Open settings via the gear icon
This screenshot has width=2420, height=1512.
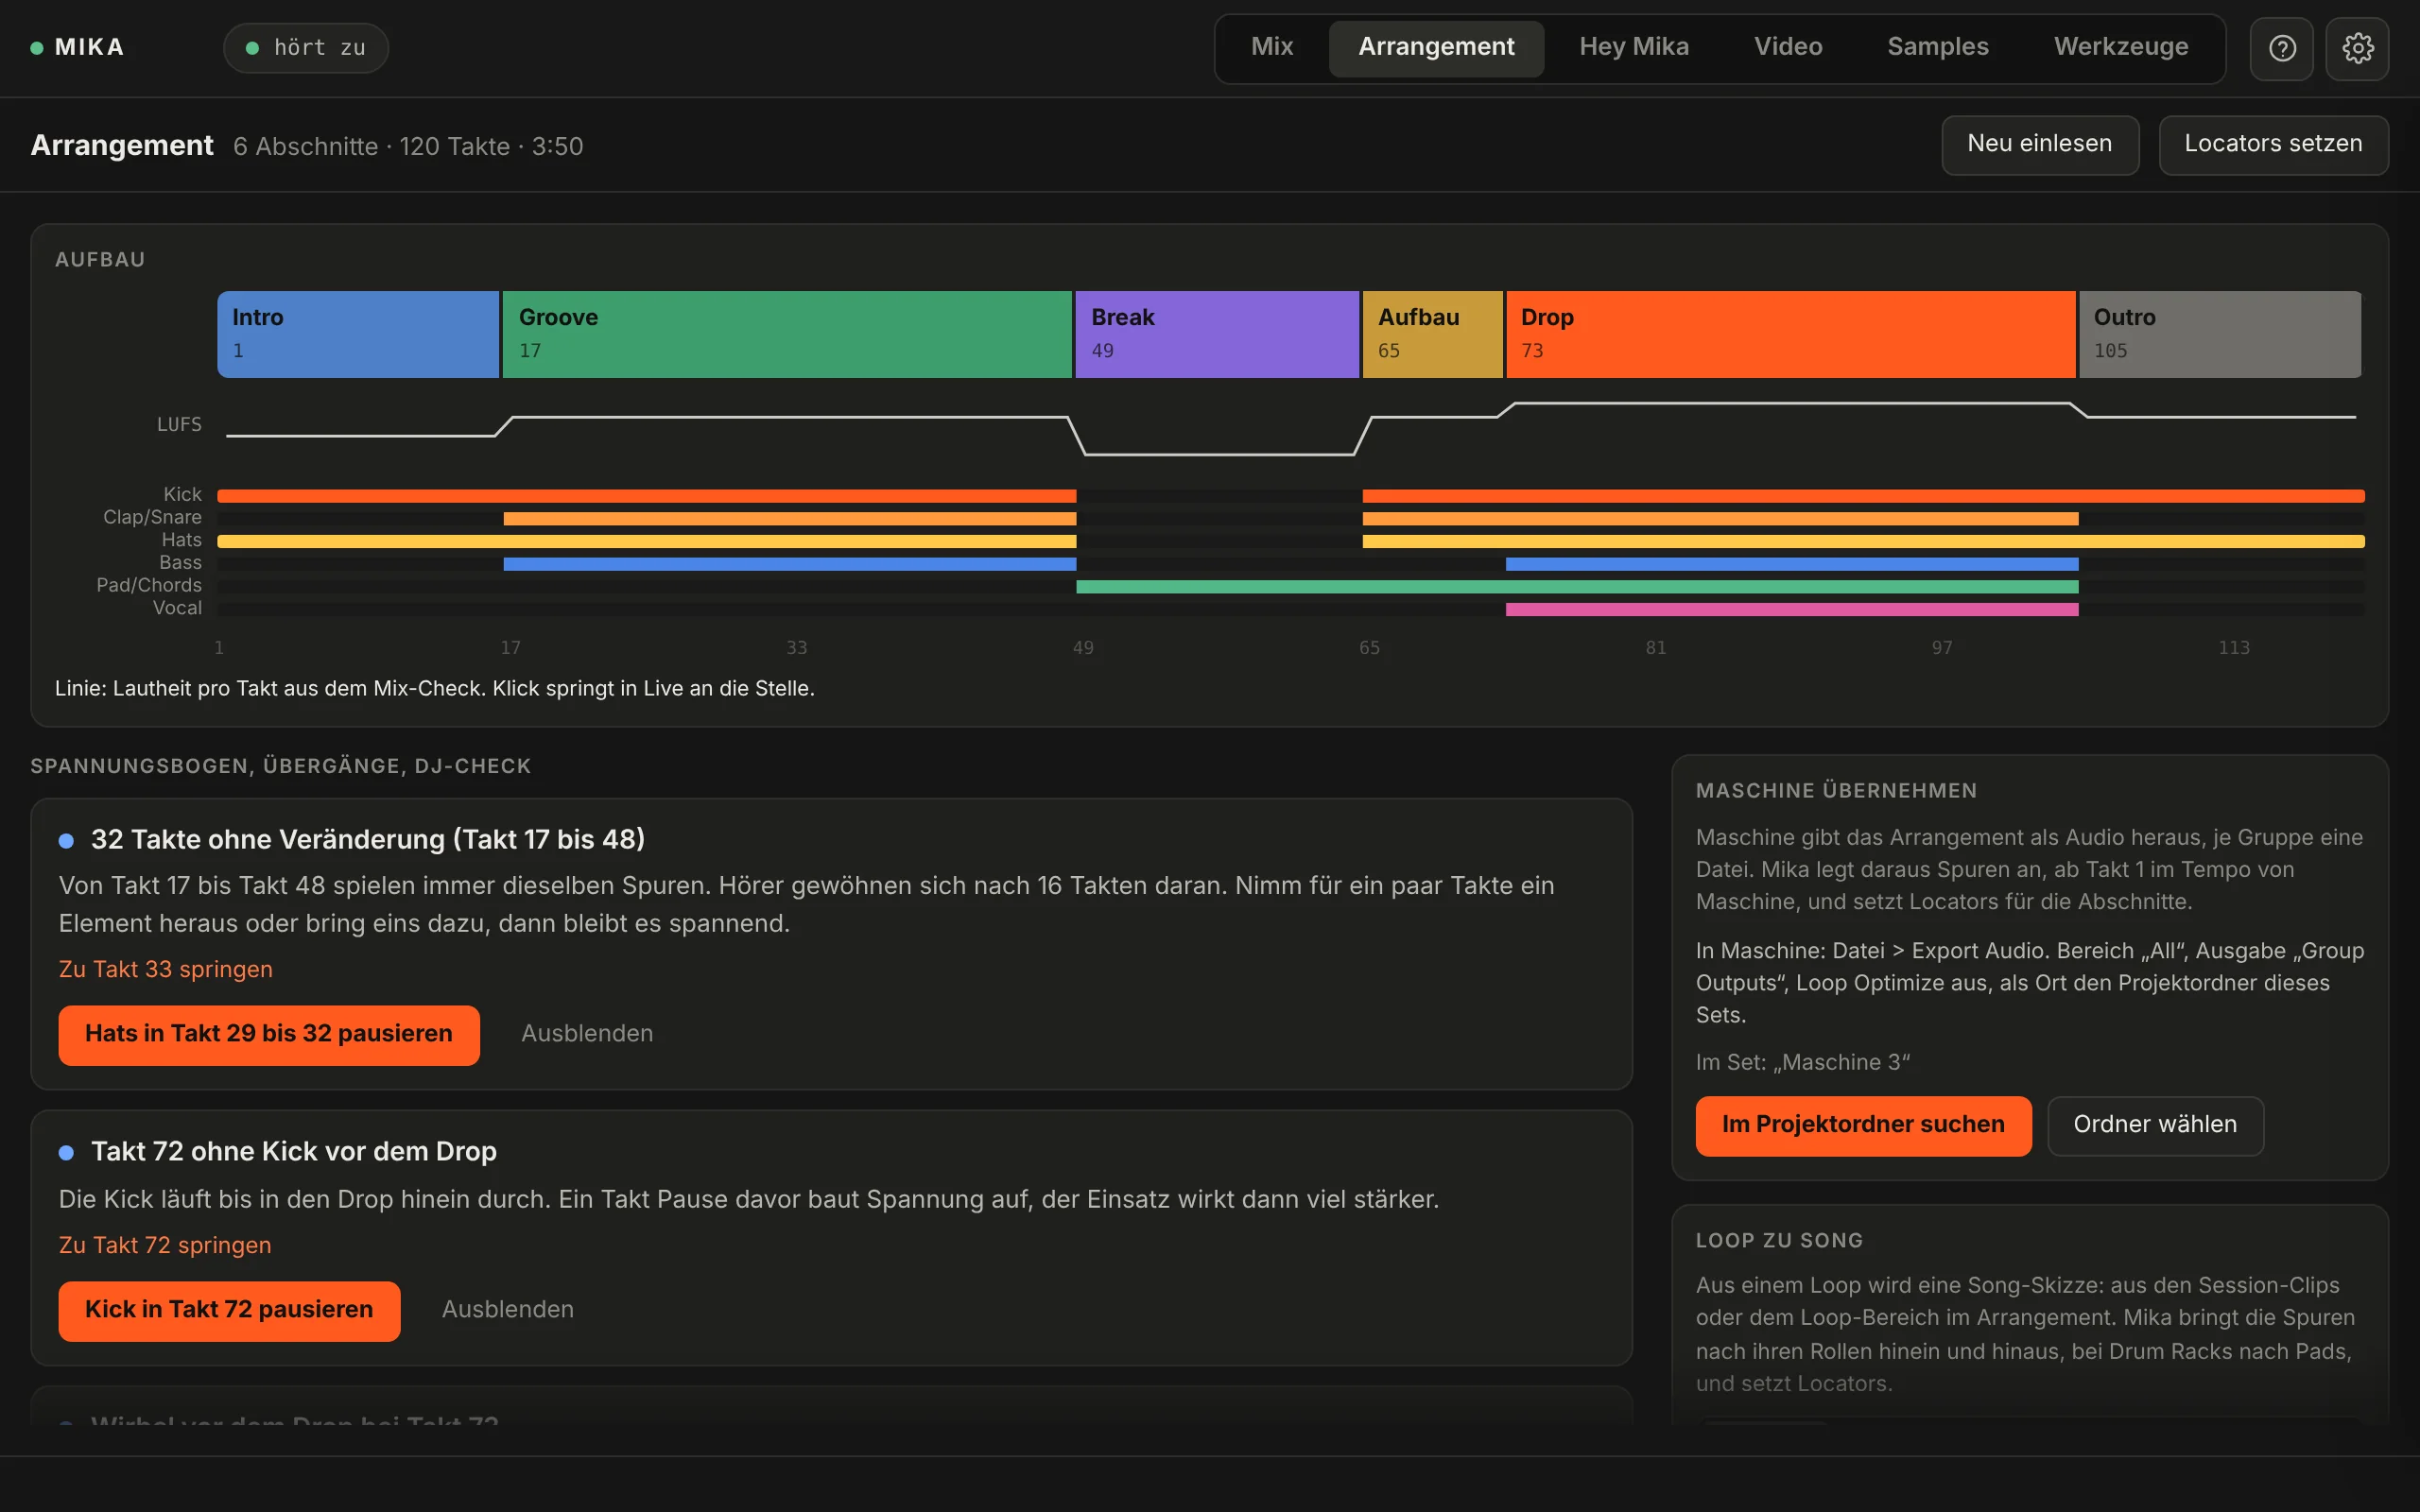point(2357,48)
